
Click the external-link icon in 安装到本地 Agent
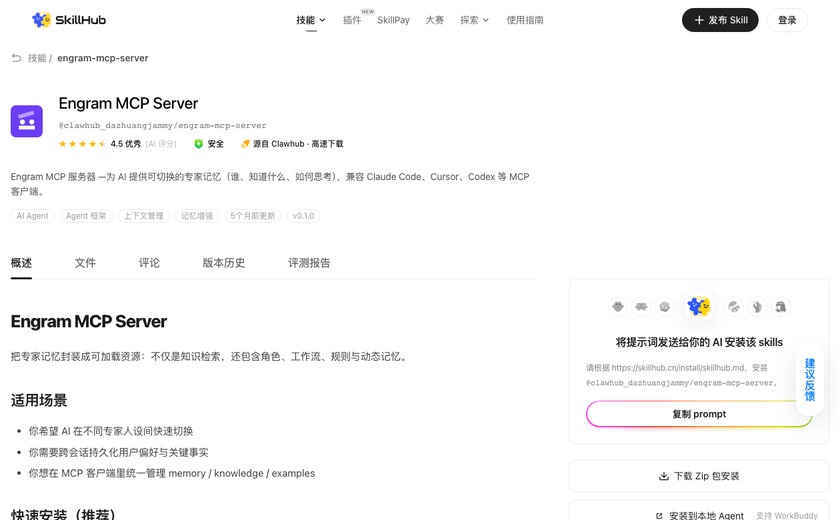tap(659, 516)
